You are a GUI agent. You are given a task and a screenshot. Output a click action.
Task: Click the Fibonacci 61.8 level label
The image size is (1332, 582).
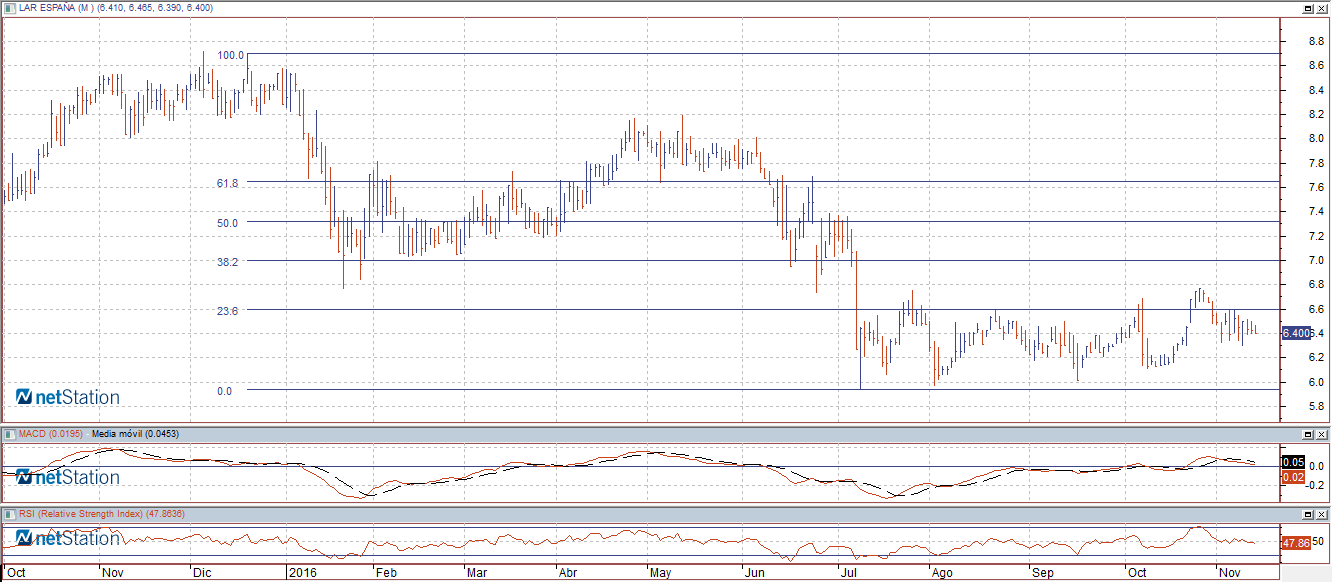tap(227, 183)
